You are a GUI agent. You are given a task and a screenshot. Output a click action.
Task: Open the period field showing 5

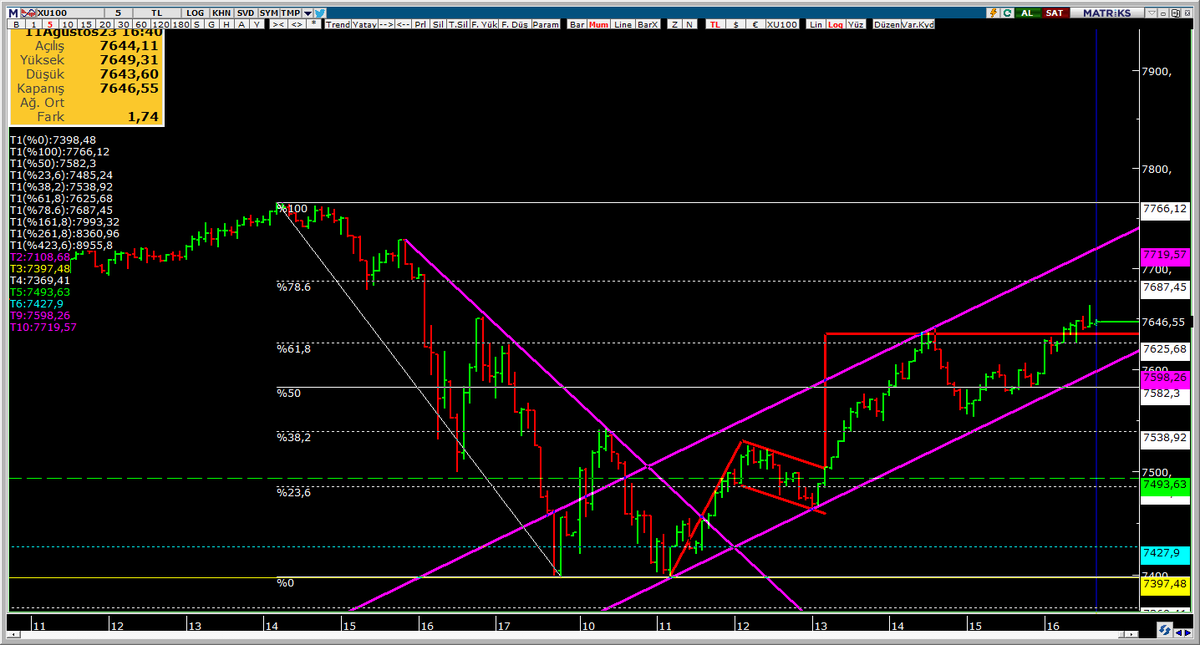[x=118, y=13]
